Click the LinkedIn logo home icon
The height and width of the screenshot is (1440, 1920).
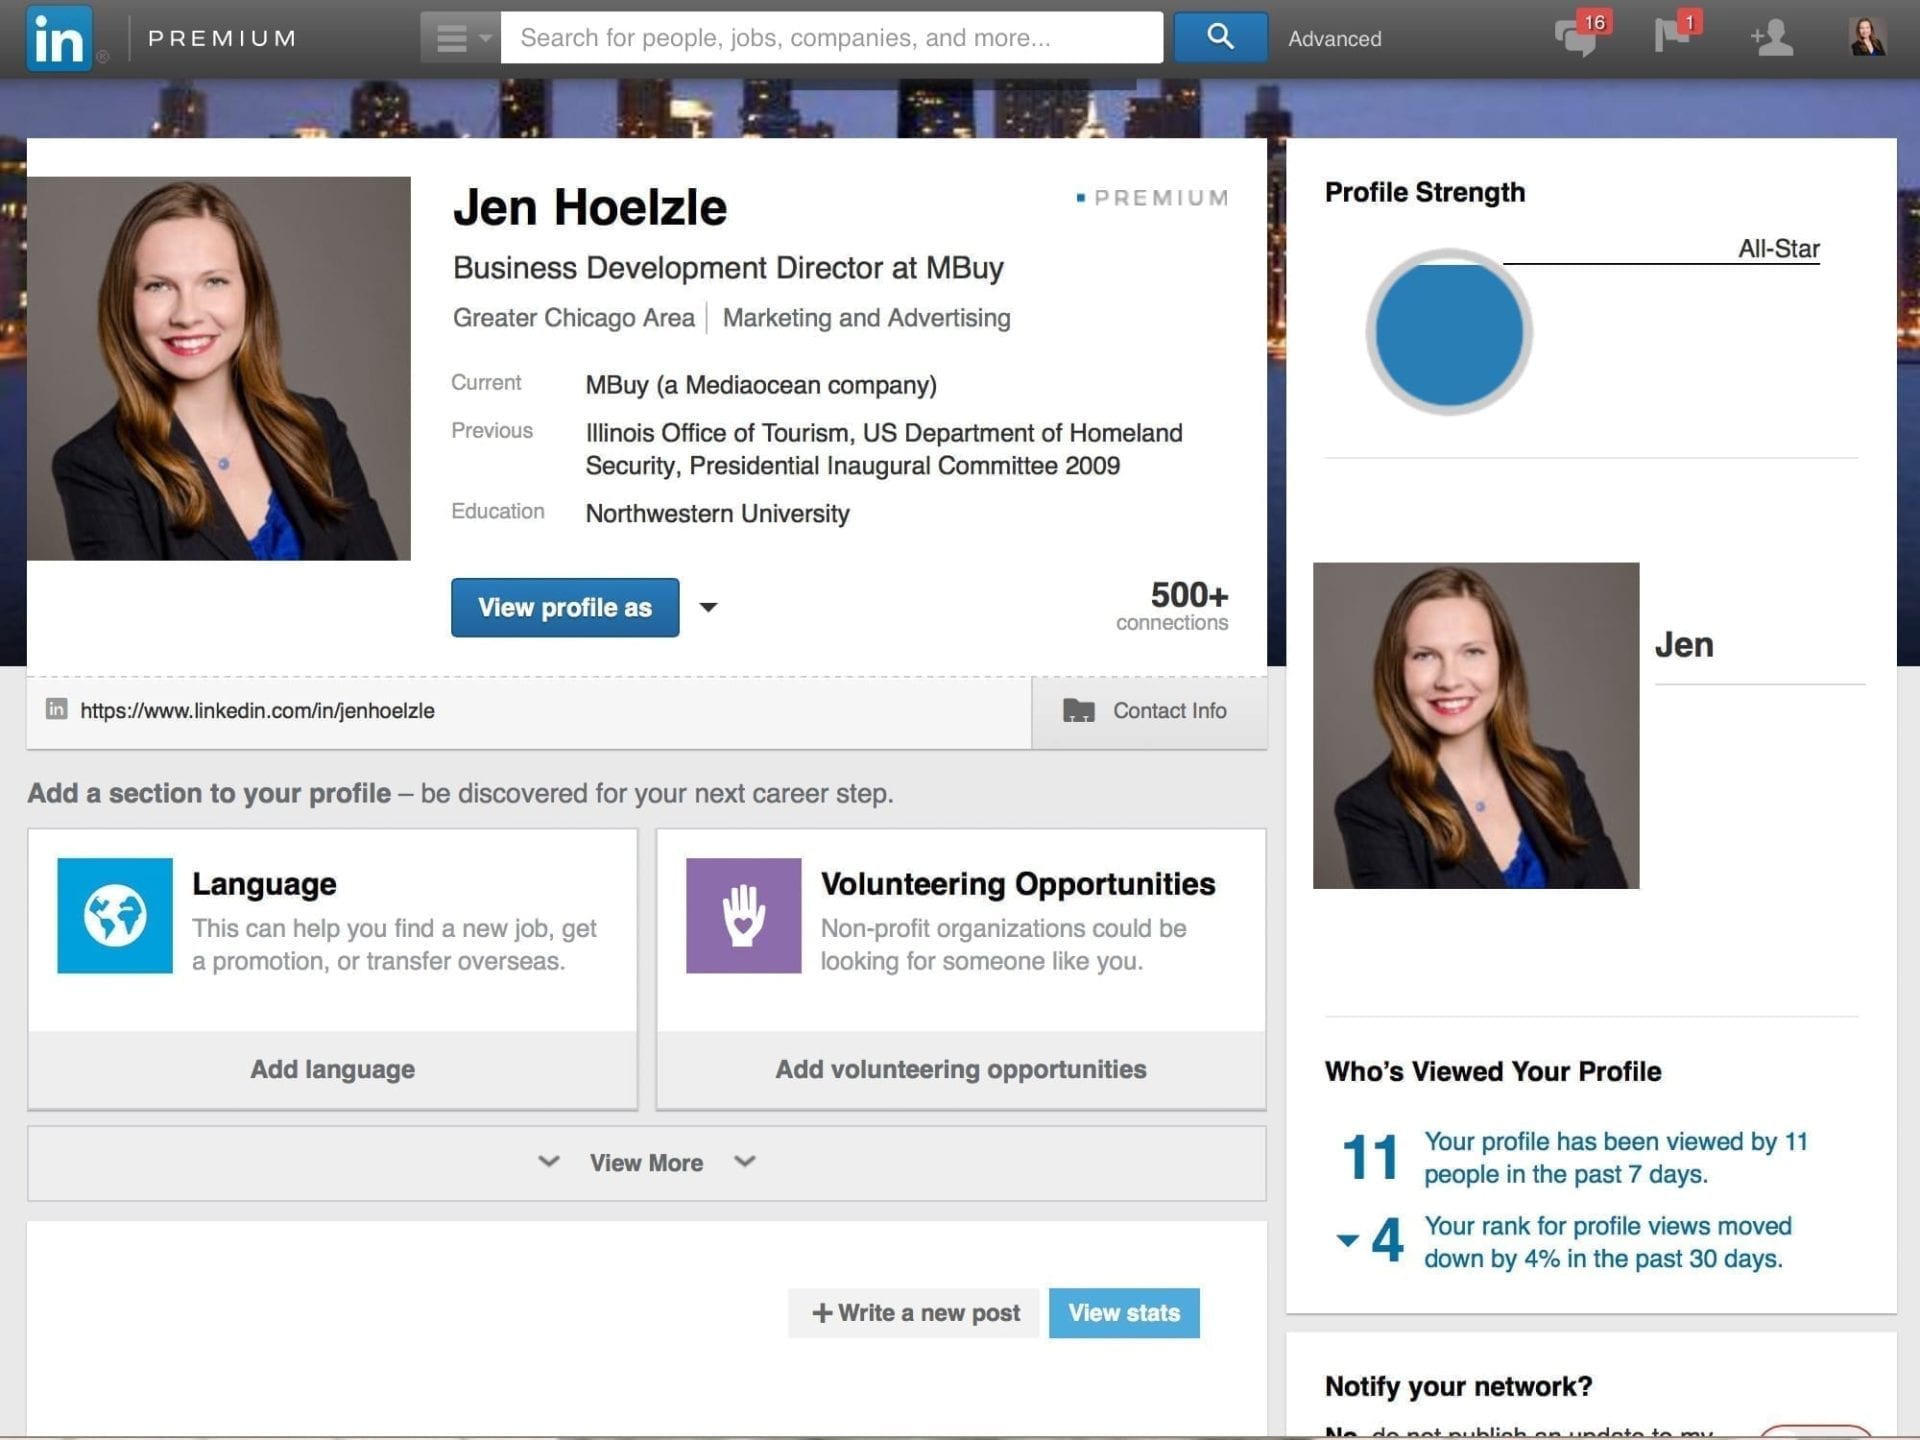59,38
